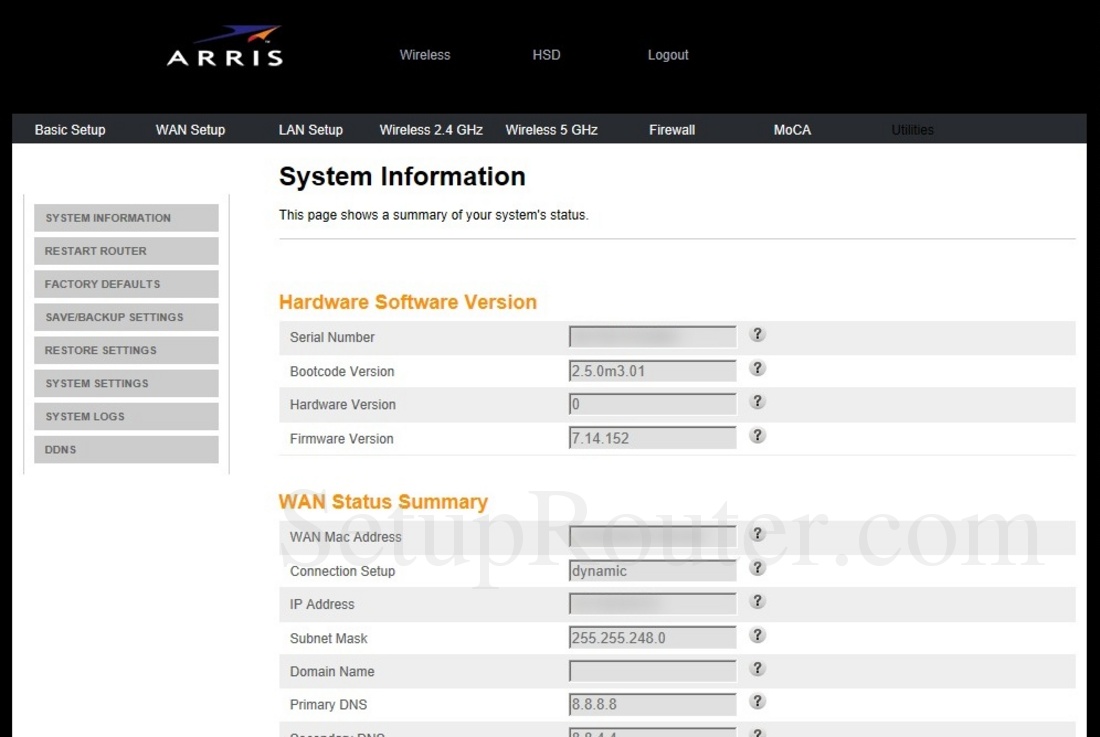Open help for Firmware Version
Image resolution: width=1100 pixels, height=737 pixels.
coord(757,434)
